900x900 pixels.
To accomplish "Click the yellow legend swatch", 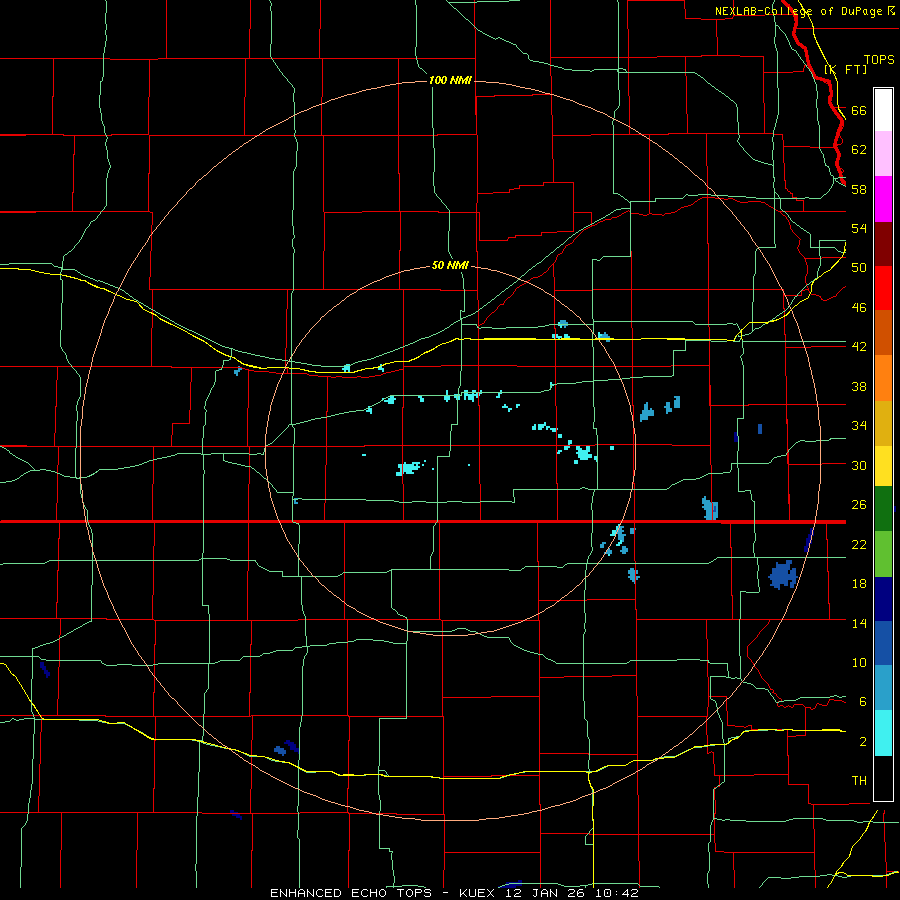I will tap(883, 466).
